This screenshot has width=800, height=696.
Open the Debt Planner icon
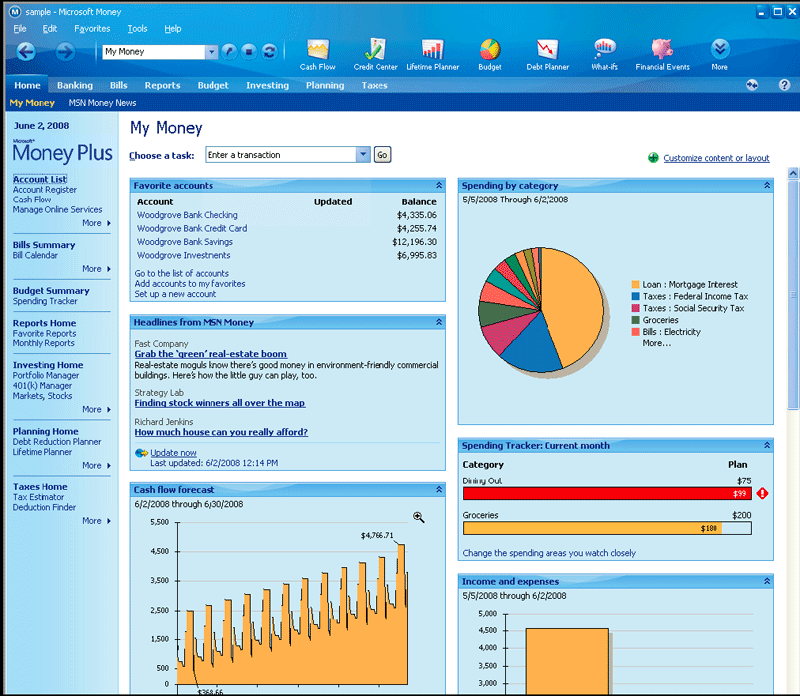pos(547,50)
